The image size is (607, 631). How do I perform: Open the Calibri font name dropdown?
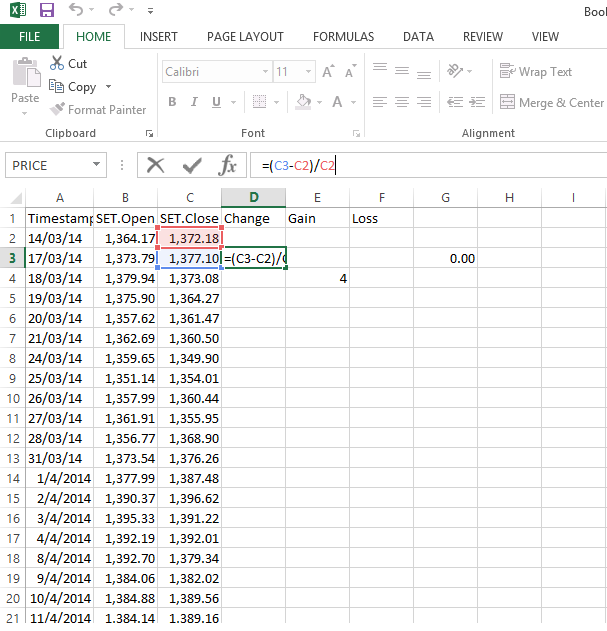click(265, 72)
